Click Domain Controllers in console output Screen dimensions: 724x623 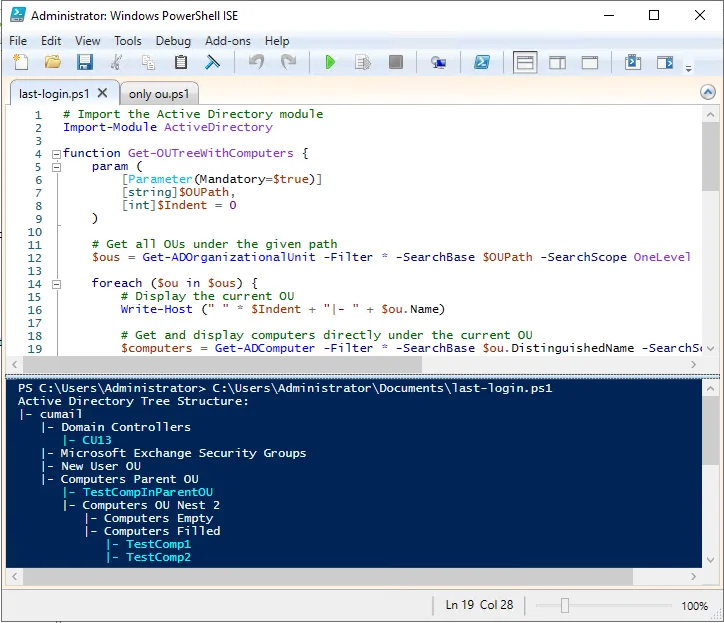tap(126, 427)
